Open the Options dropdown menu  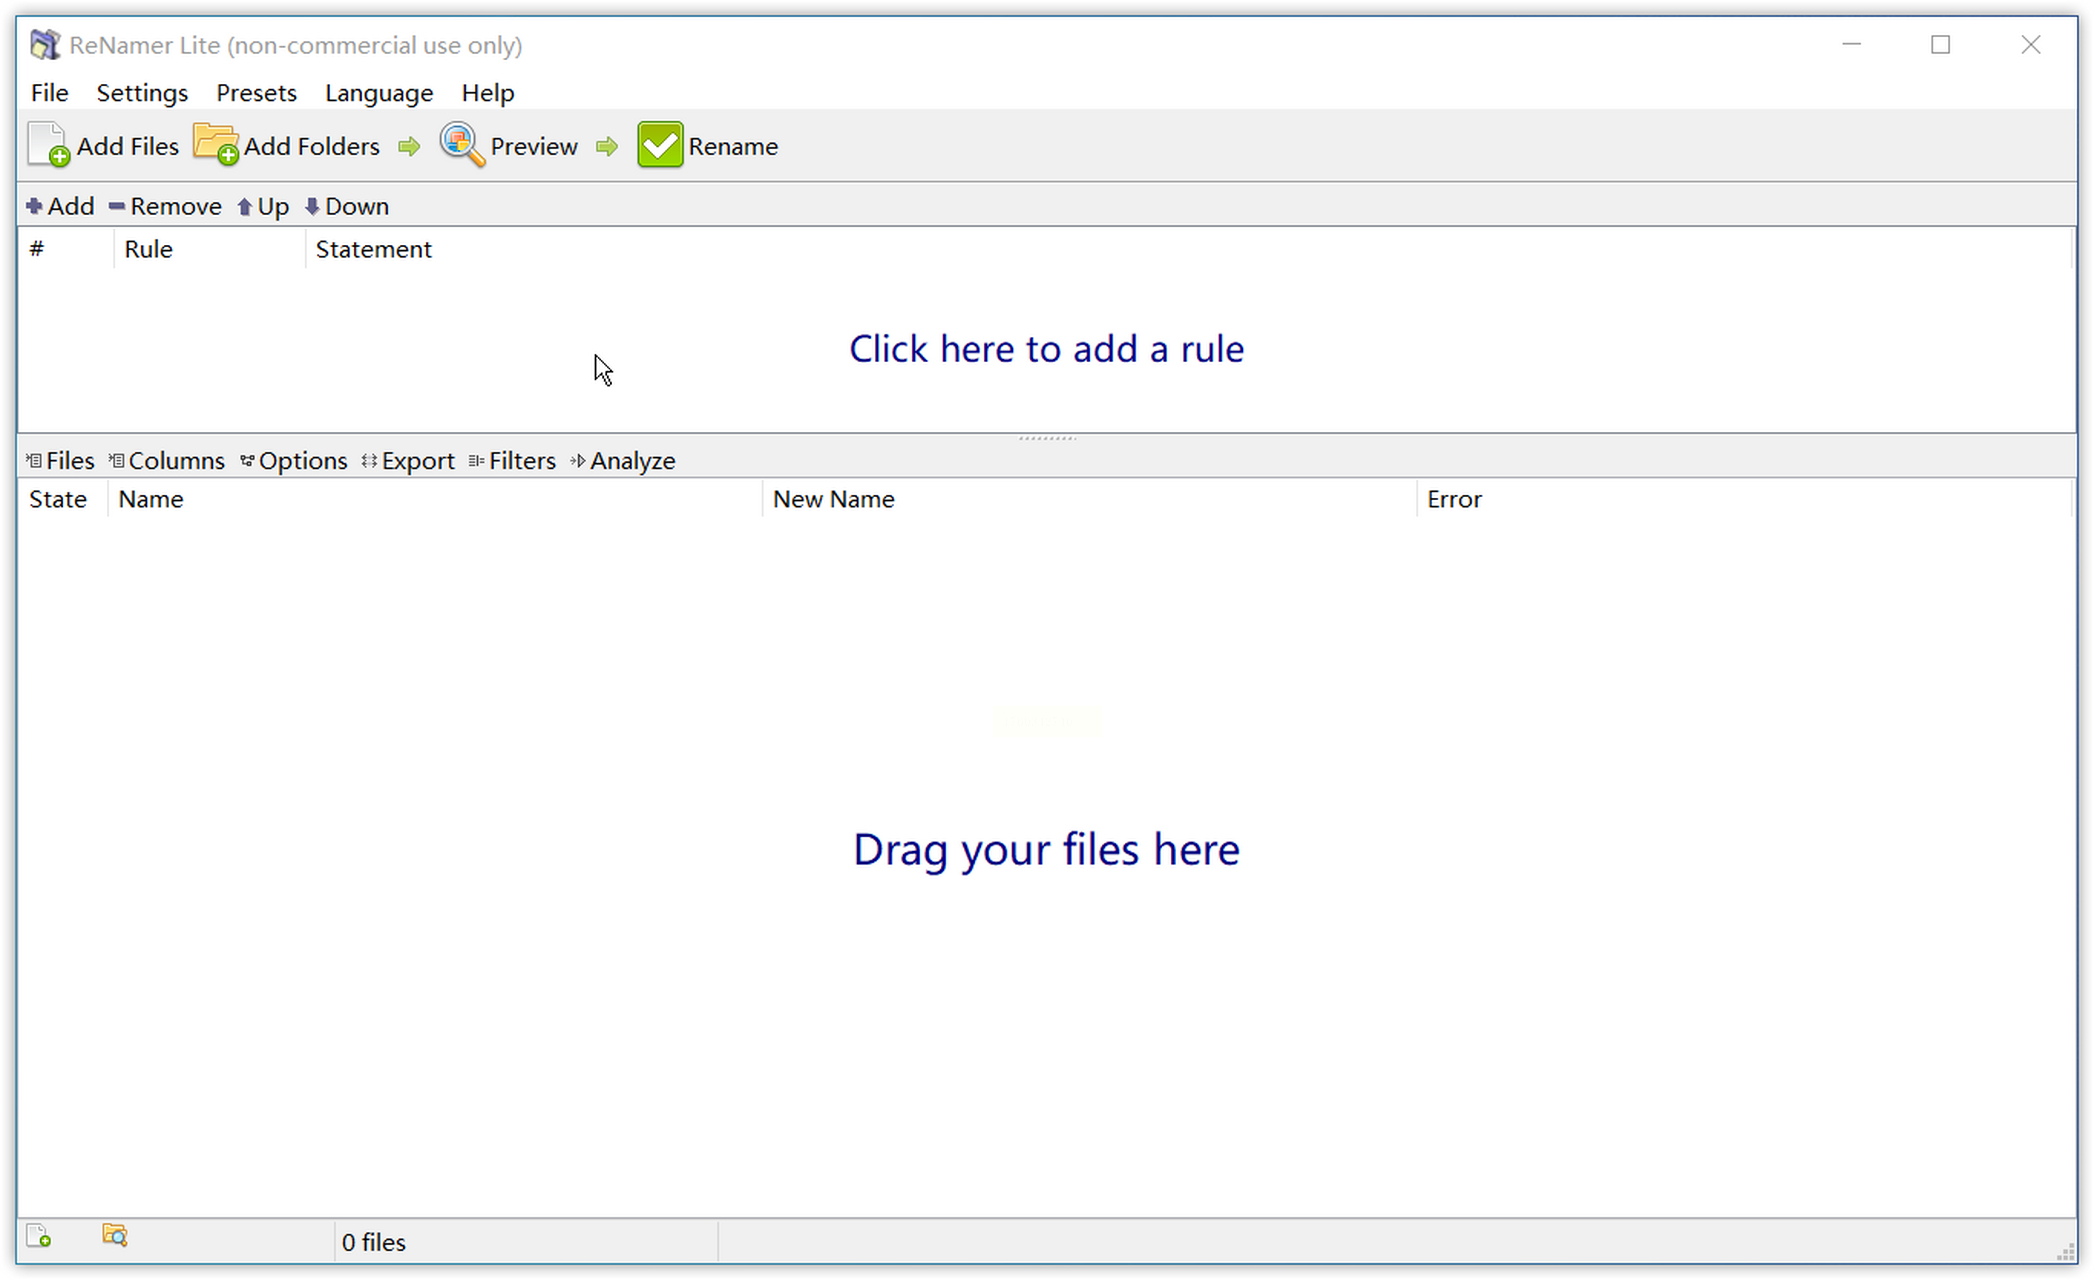coord(294,461)
